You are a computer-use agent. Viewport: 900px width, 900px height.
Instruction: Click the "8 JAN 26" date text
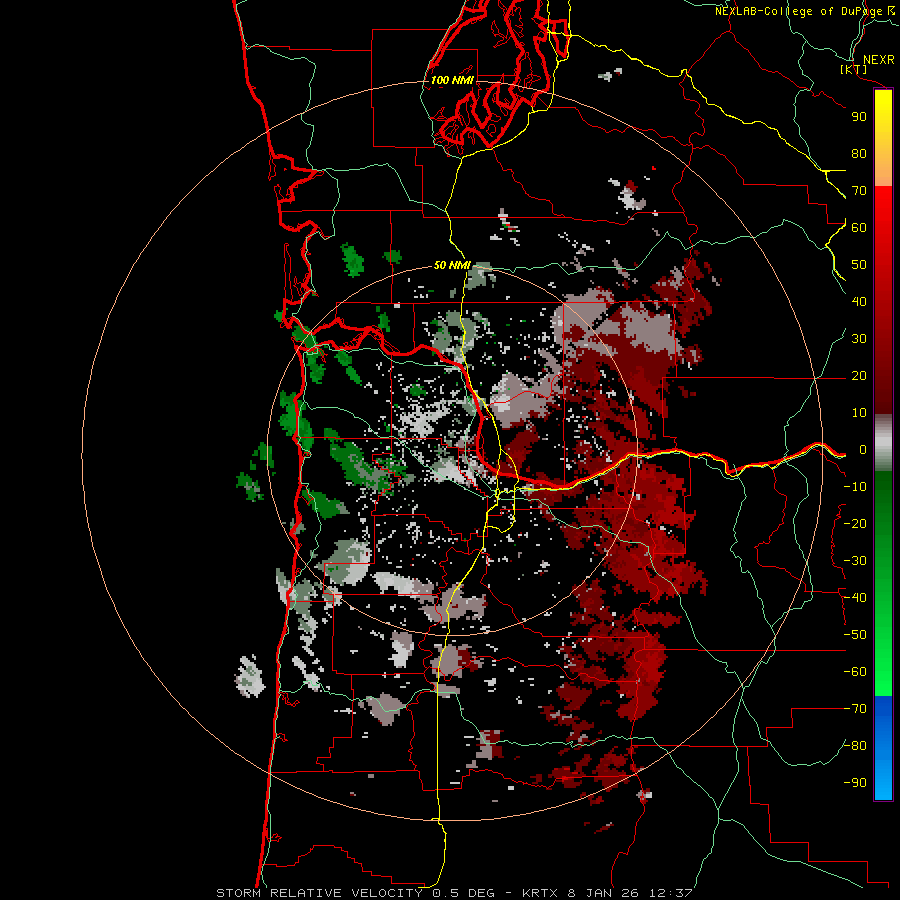click(x=604, y=893)
